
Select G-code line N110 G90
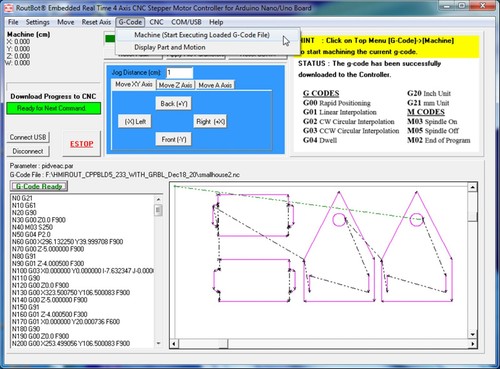pyautogui.click(x=26, y=278)
